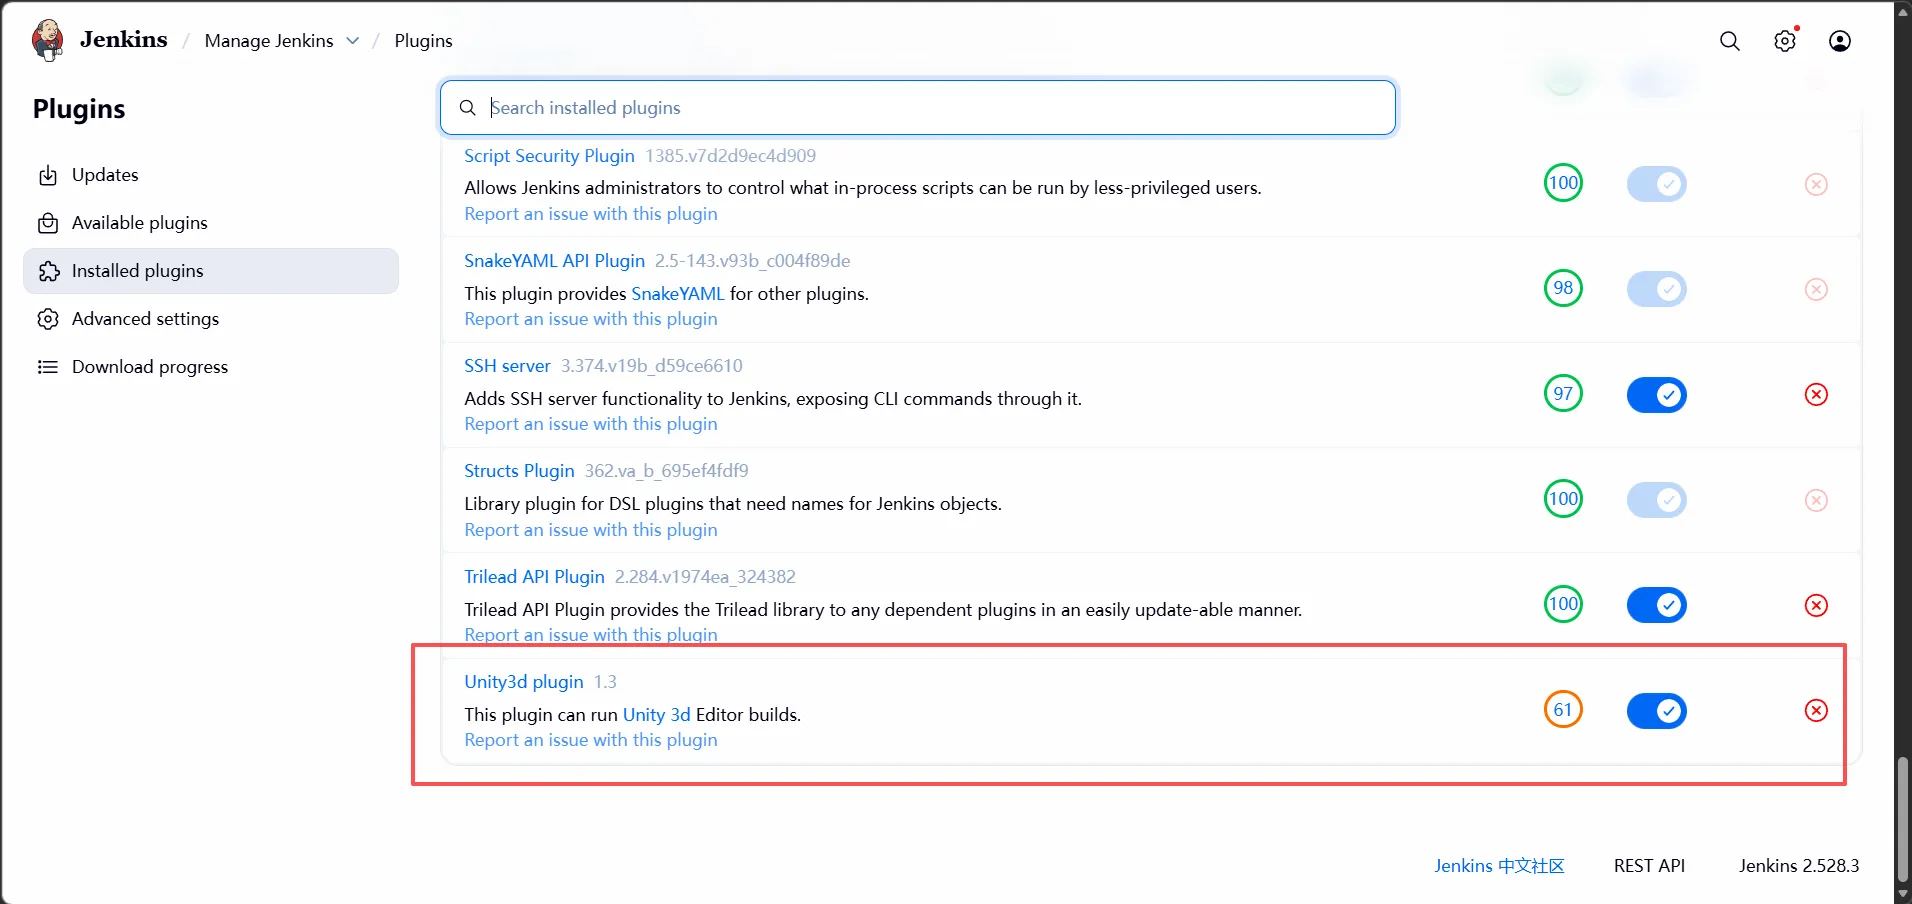Click the Installed plugins puzzle piece icon
This screenshot has height=904, width=1912.
tap(48, 271)
